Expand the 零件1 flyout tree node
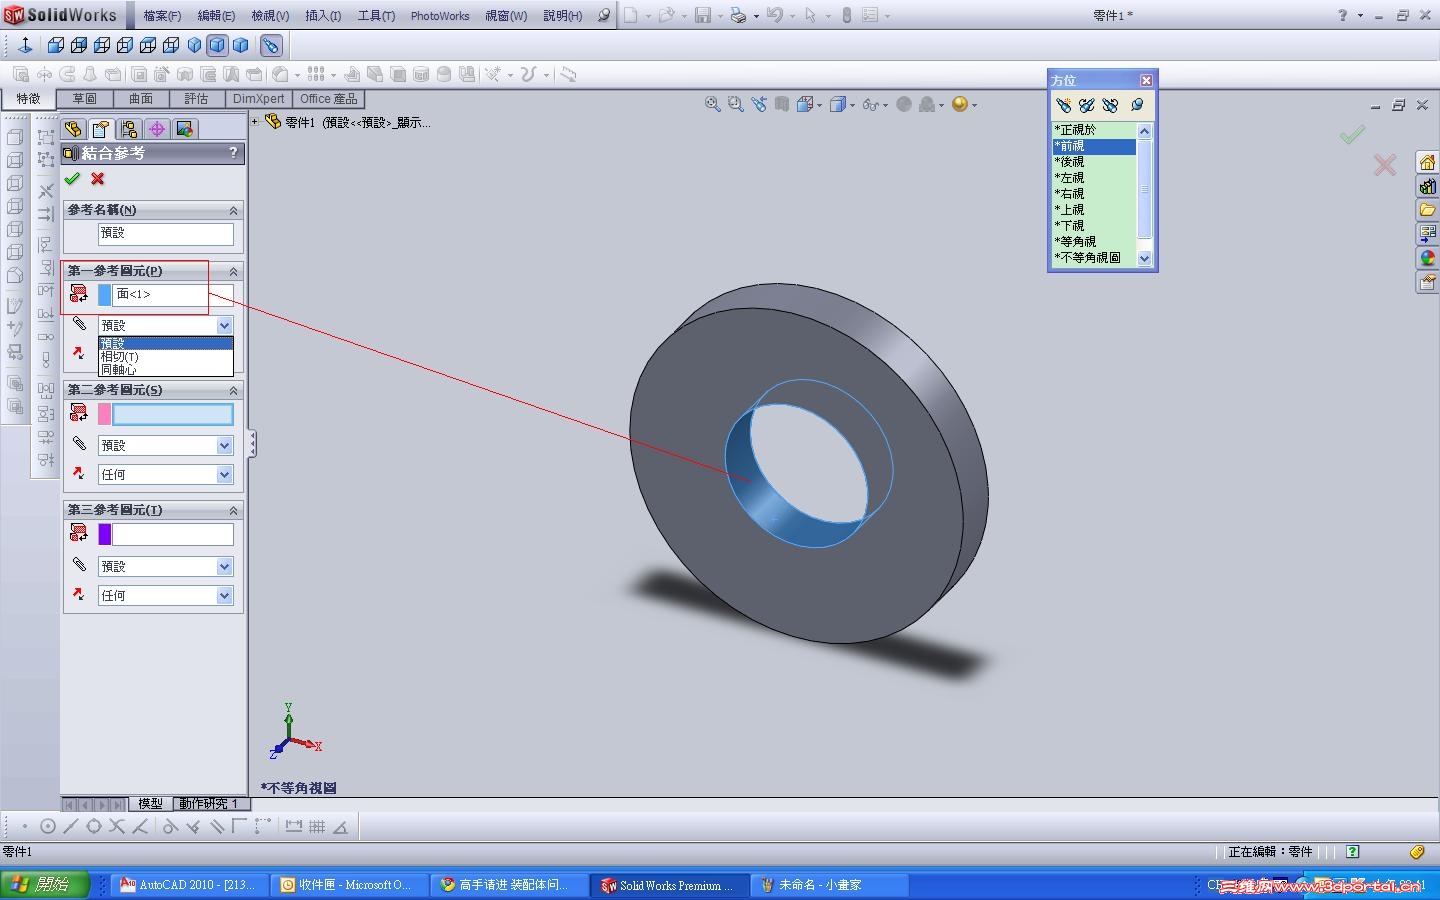The width and height of the screenshot is (1440, 900). [x=255, y=122]
